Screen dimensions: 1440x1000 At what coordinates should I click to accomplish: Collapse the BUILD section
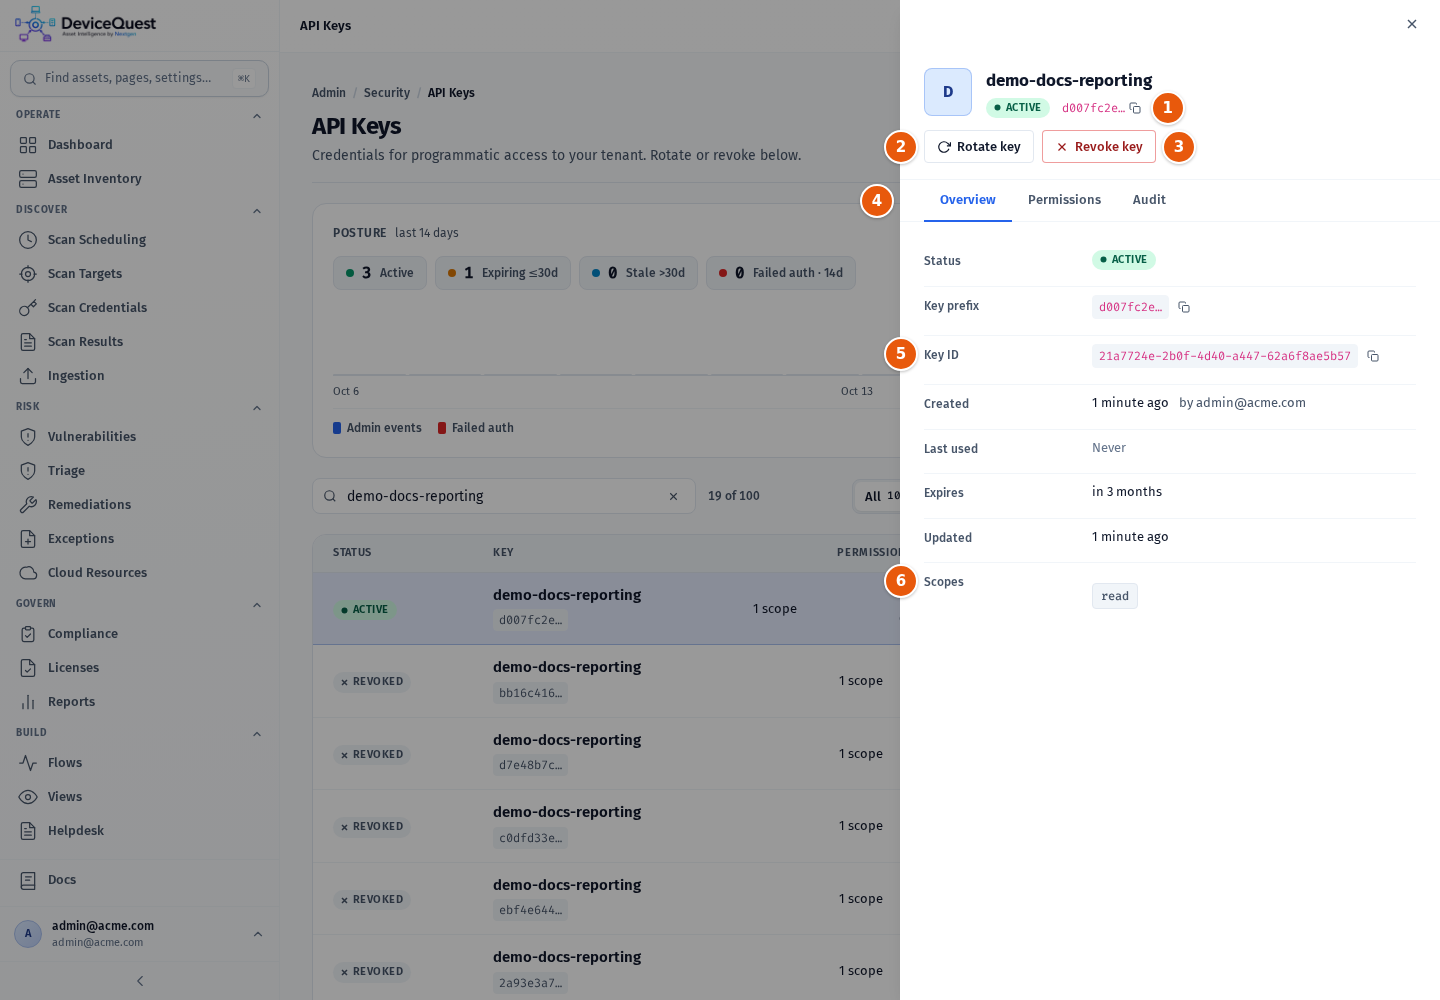257,733
